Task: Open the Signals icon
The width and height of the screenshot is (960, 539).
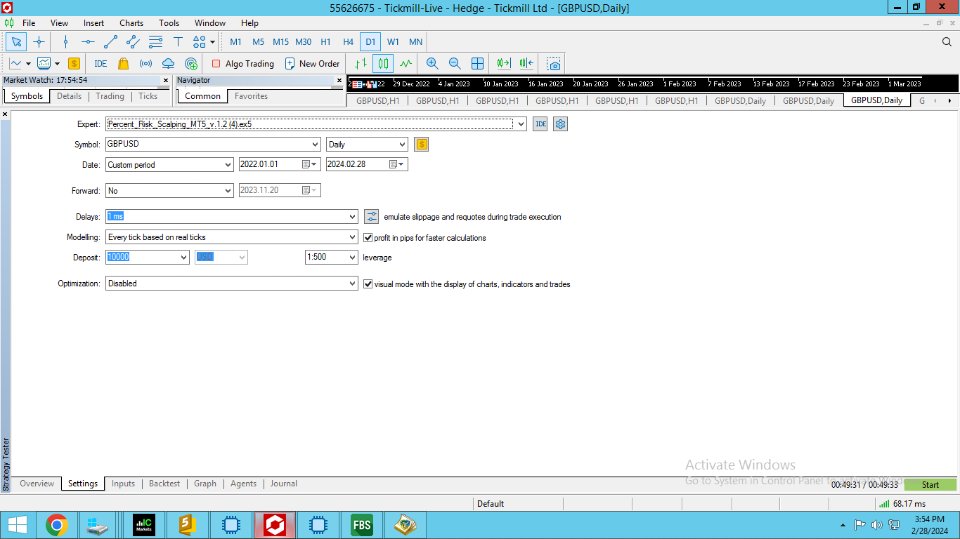Action: coord(146,64)
